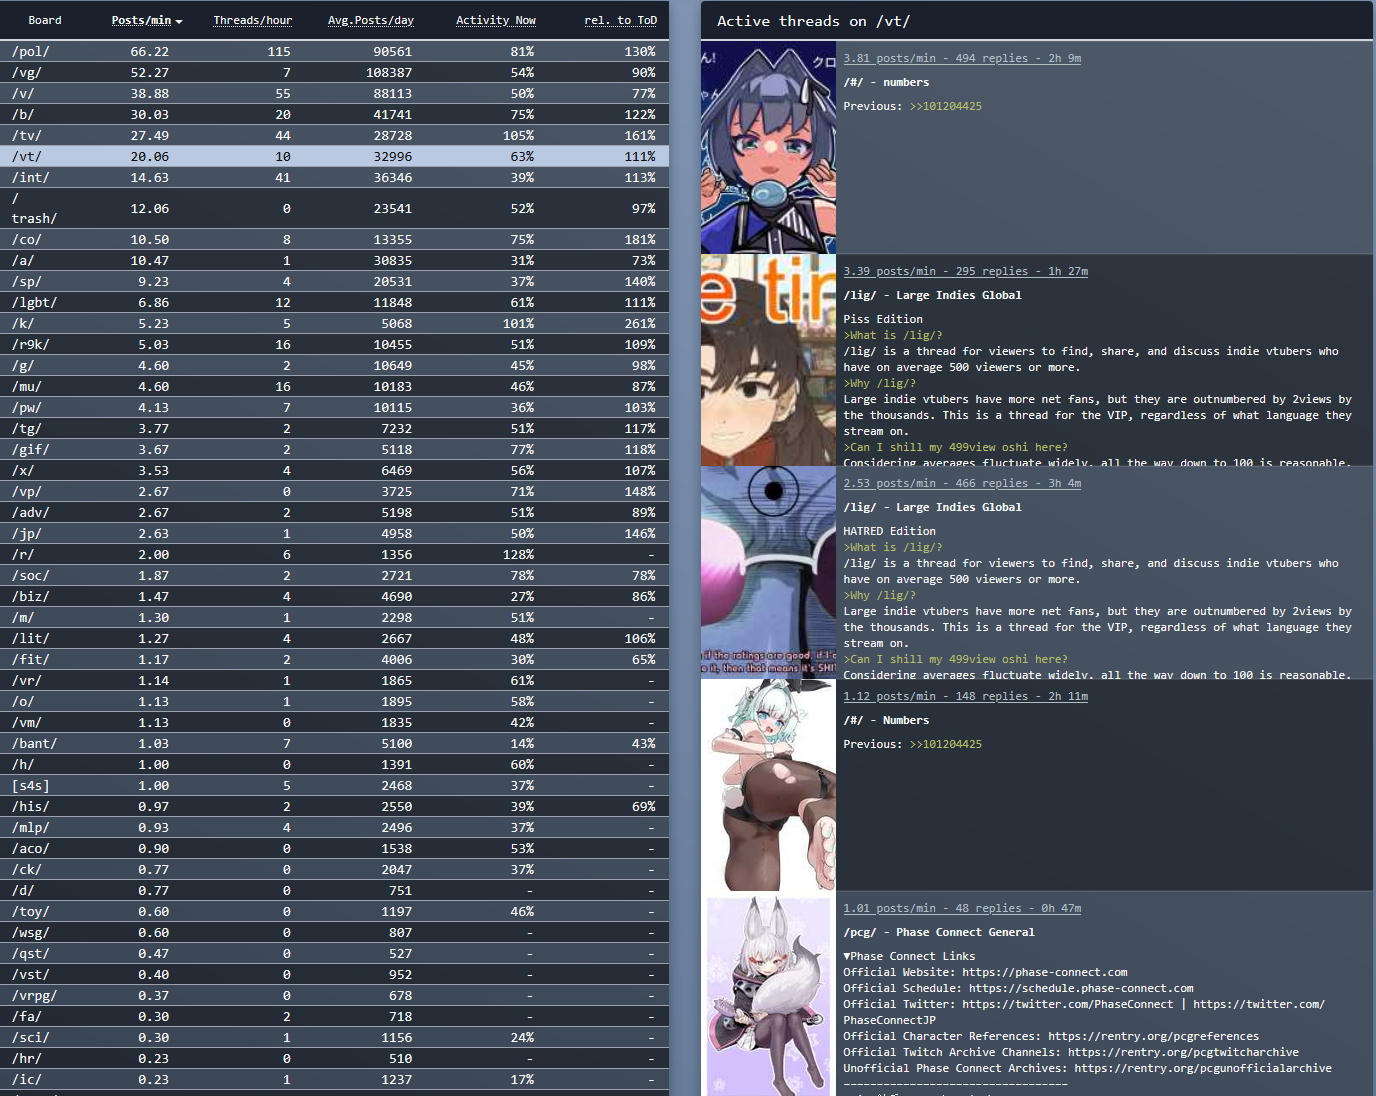The width and height of the screenshot is (1376, 1096).
Task: Open thread link 1.01 posts/min 48 replies
Action: [962, 908]
